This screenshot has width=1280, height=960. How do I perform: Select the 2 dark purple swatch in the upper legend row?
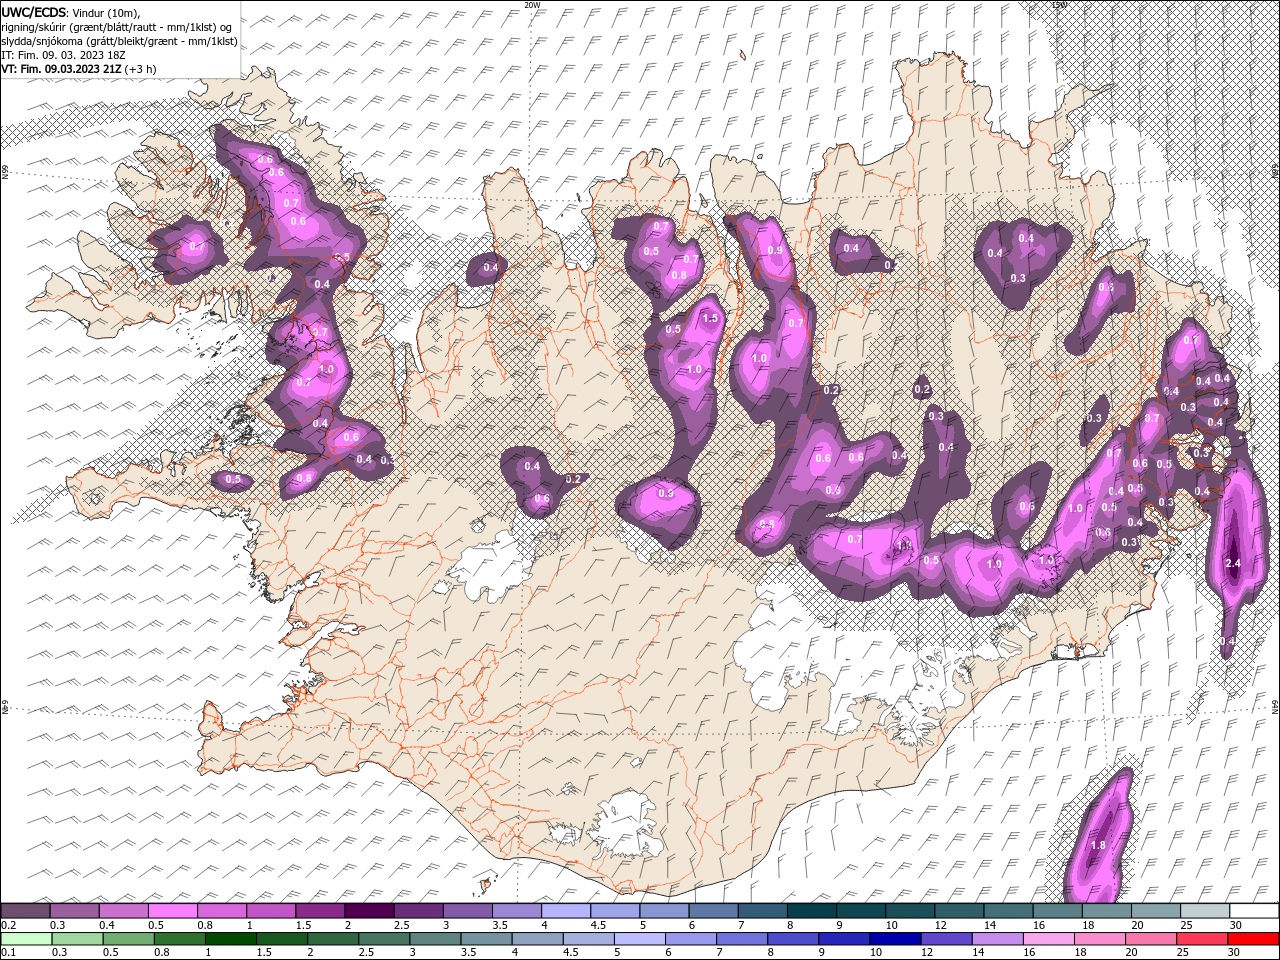click(369, 911)
